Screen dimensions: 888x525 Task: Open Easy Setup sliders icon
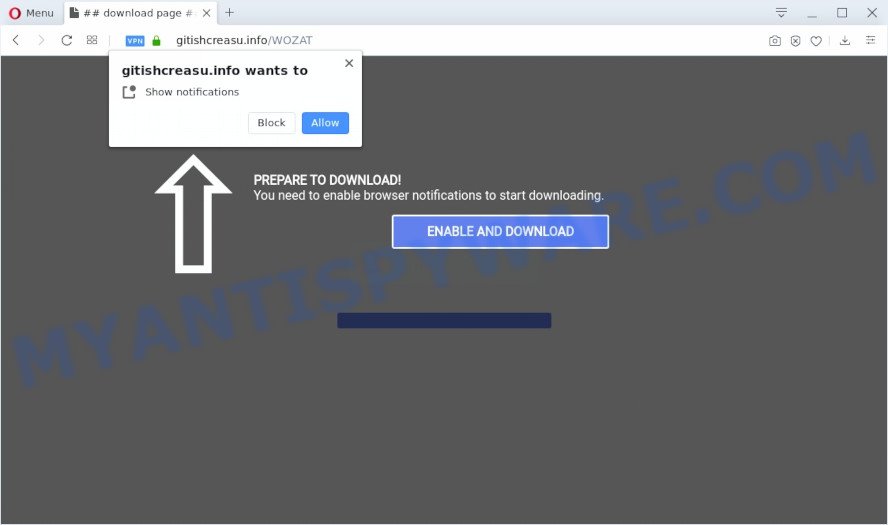pos(870,40)
